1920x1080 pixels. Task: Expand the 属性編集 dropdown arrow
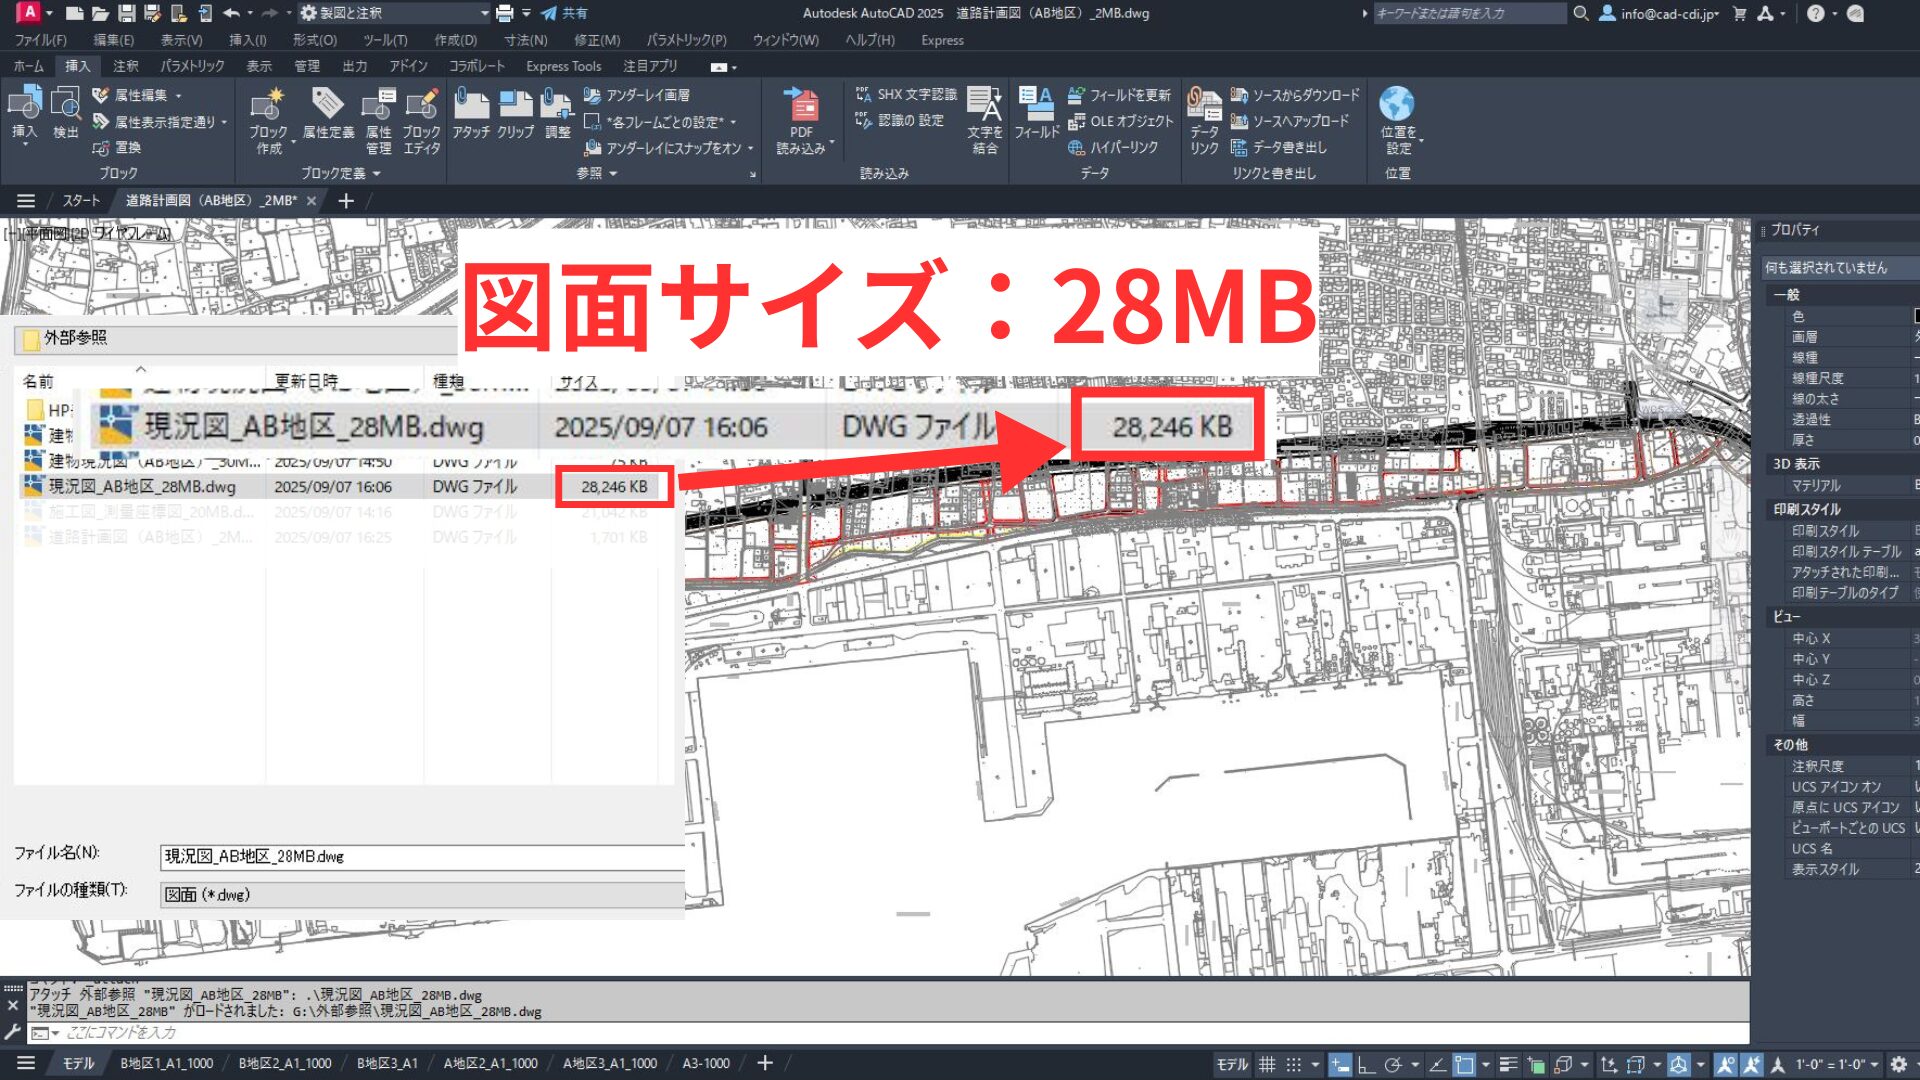tap(178, 95)
